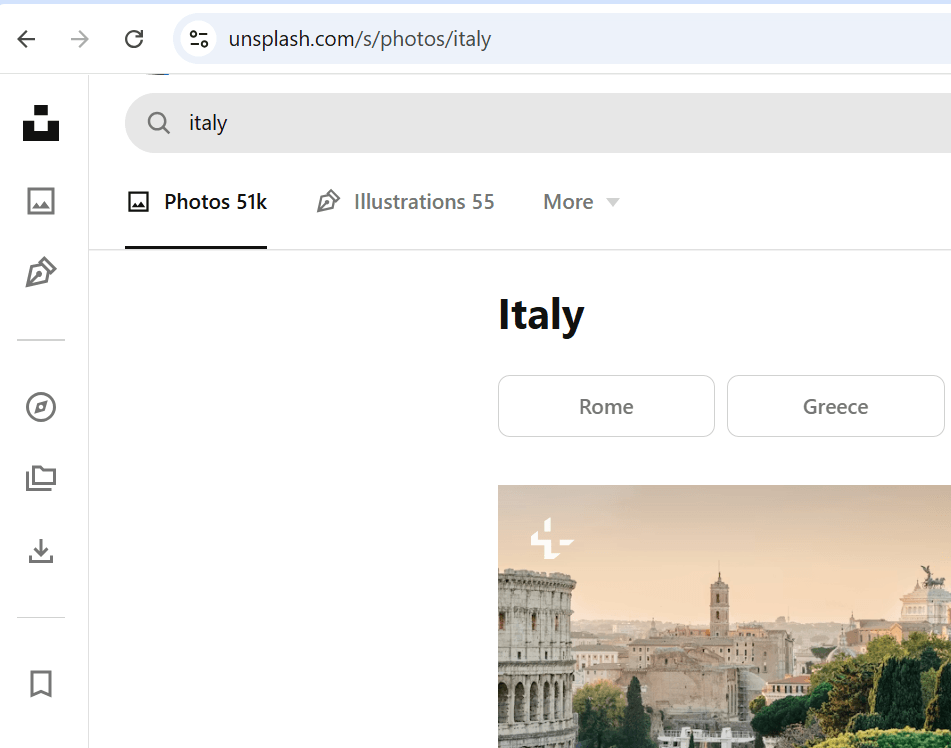Open site settings from the address bar
The width and height of the screenshot is (951, 748).
[x=198, y=39]
